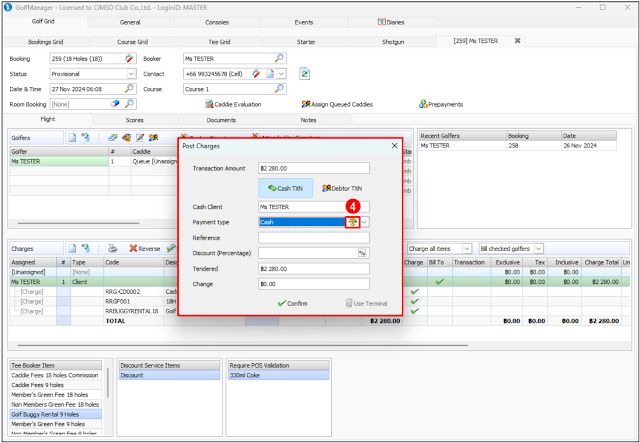Open the Charge all items dropdown

click(467, 249)
